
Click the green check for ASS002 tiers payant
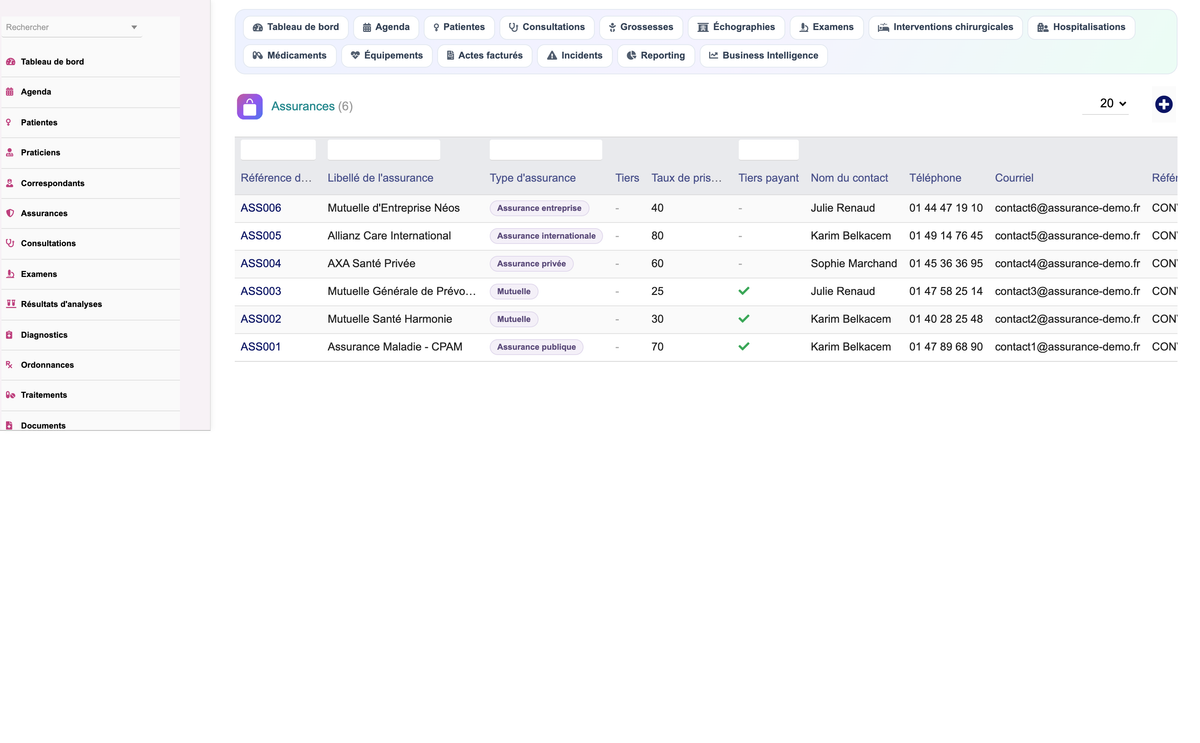pyautogui.click(x=744, y=319)
